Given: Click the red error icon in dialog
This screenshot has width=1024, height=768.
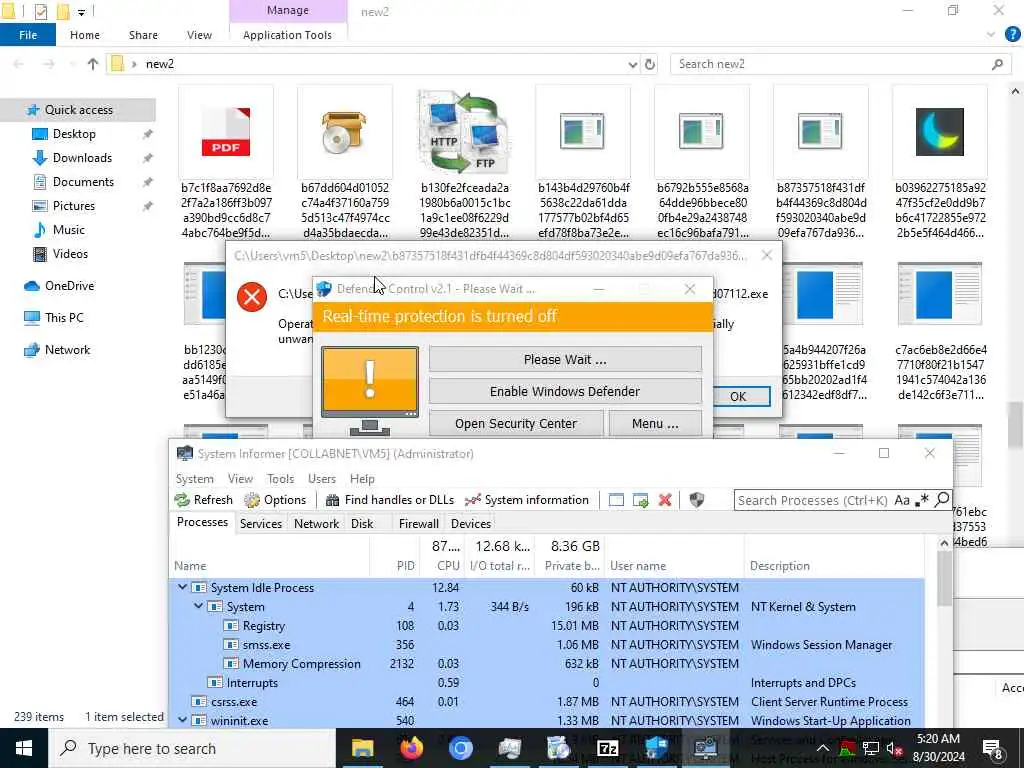Looking at the screenshot, I should [251, 297].
